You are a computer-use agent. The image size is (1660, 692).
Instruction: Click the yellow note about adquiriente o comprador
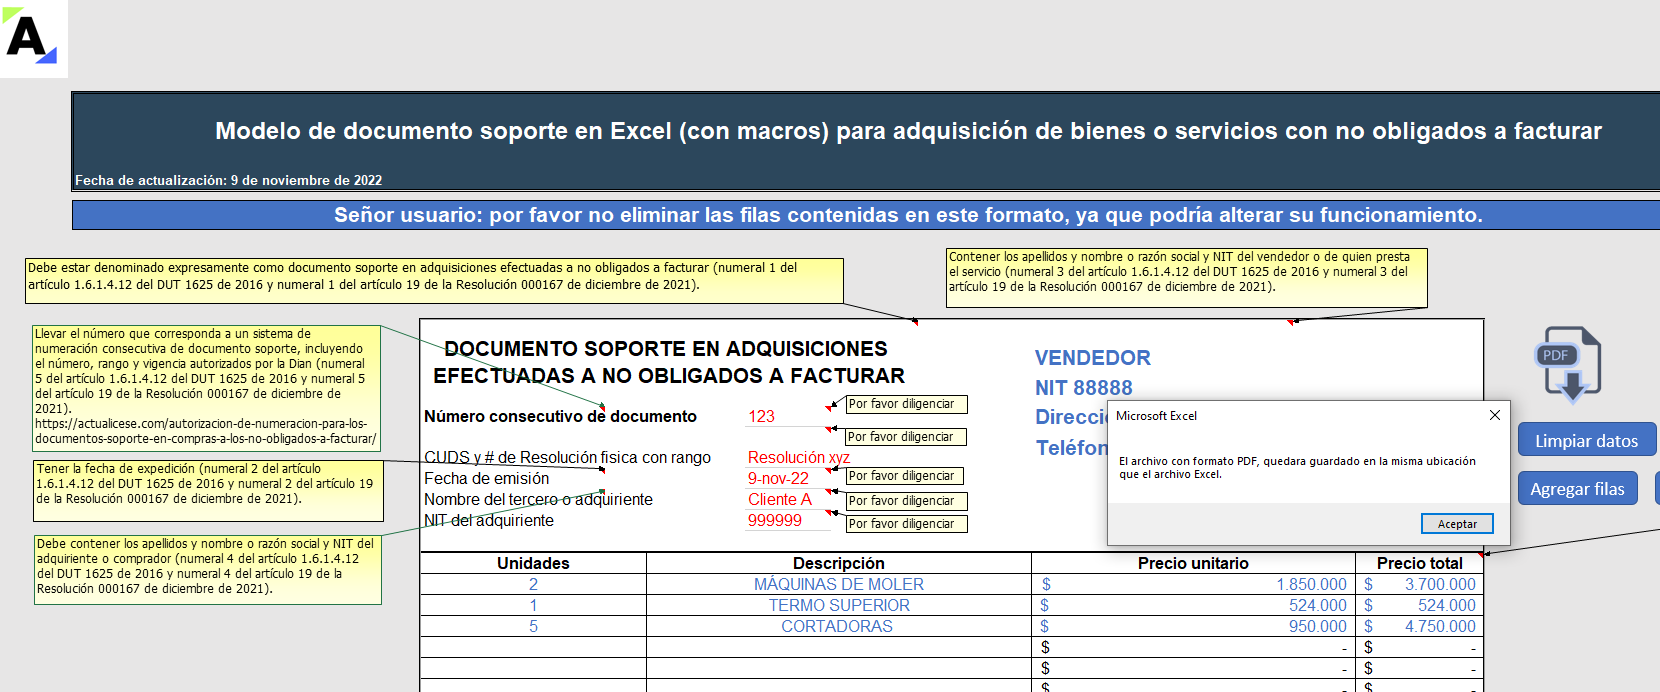point(208,570)
